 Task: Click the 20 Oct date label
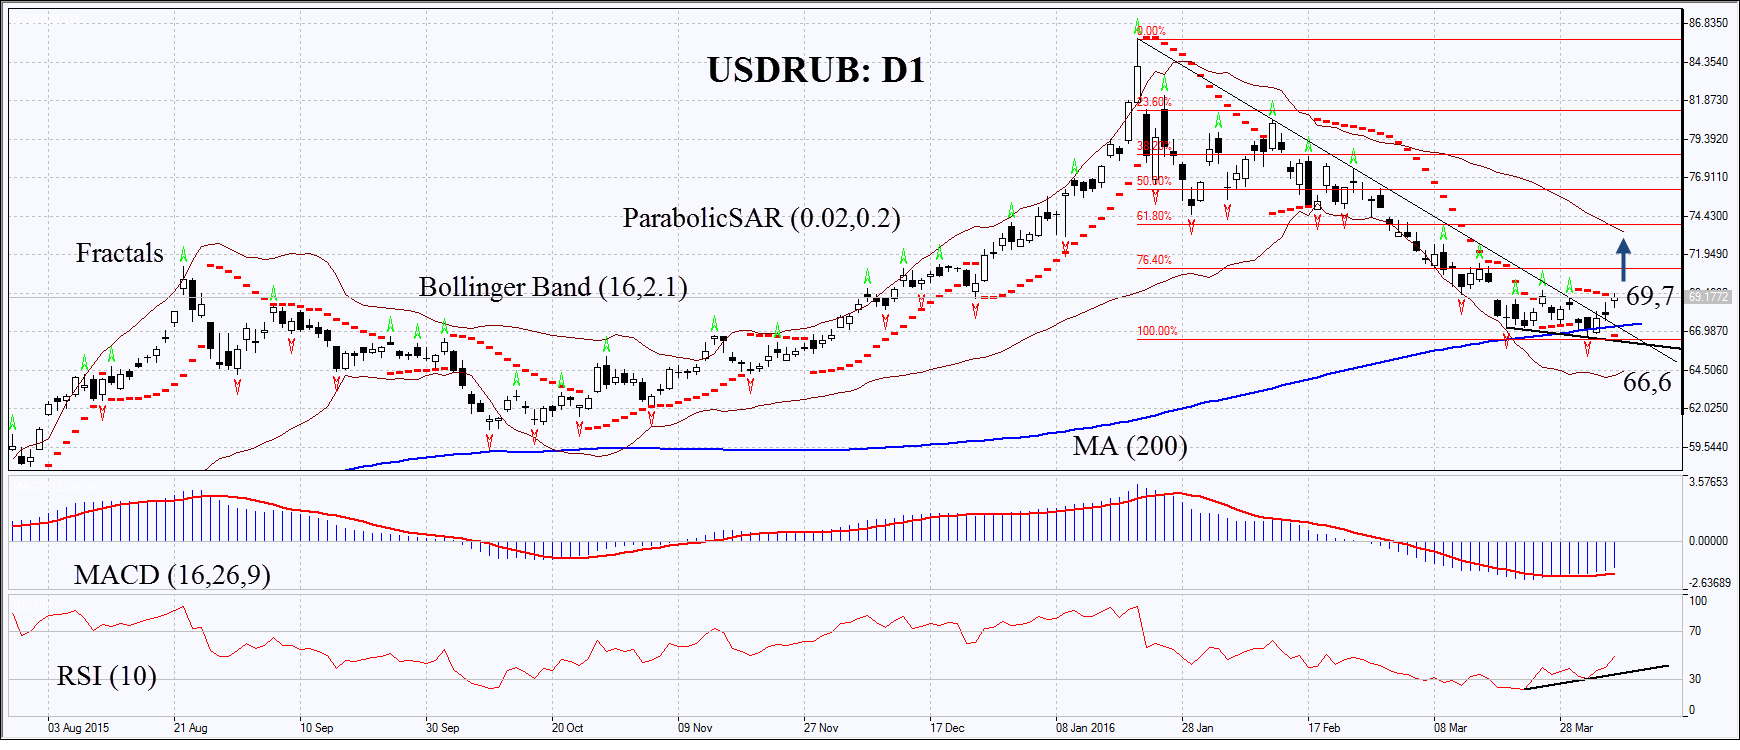point(567,728)
